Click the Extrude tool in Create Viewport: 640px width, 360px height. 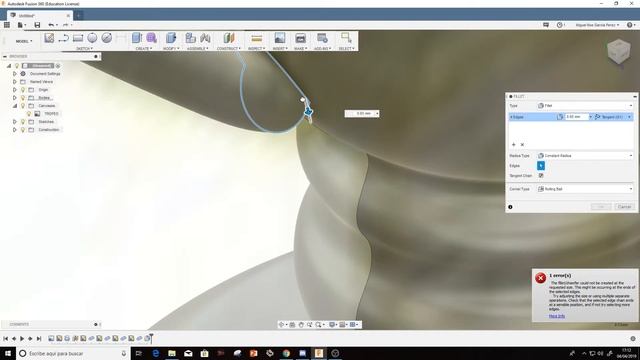tap(137, 38)
